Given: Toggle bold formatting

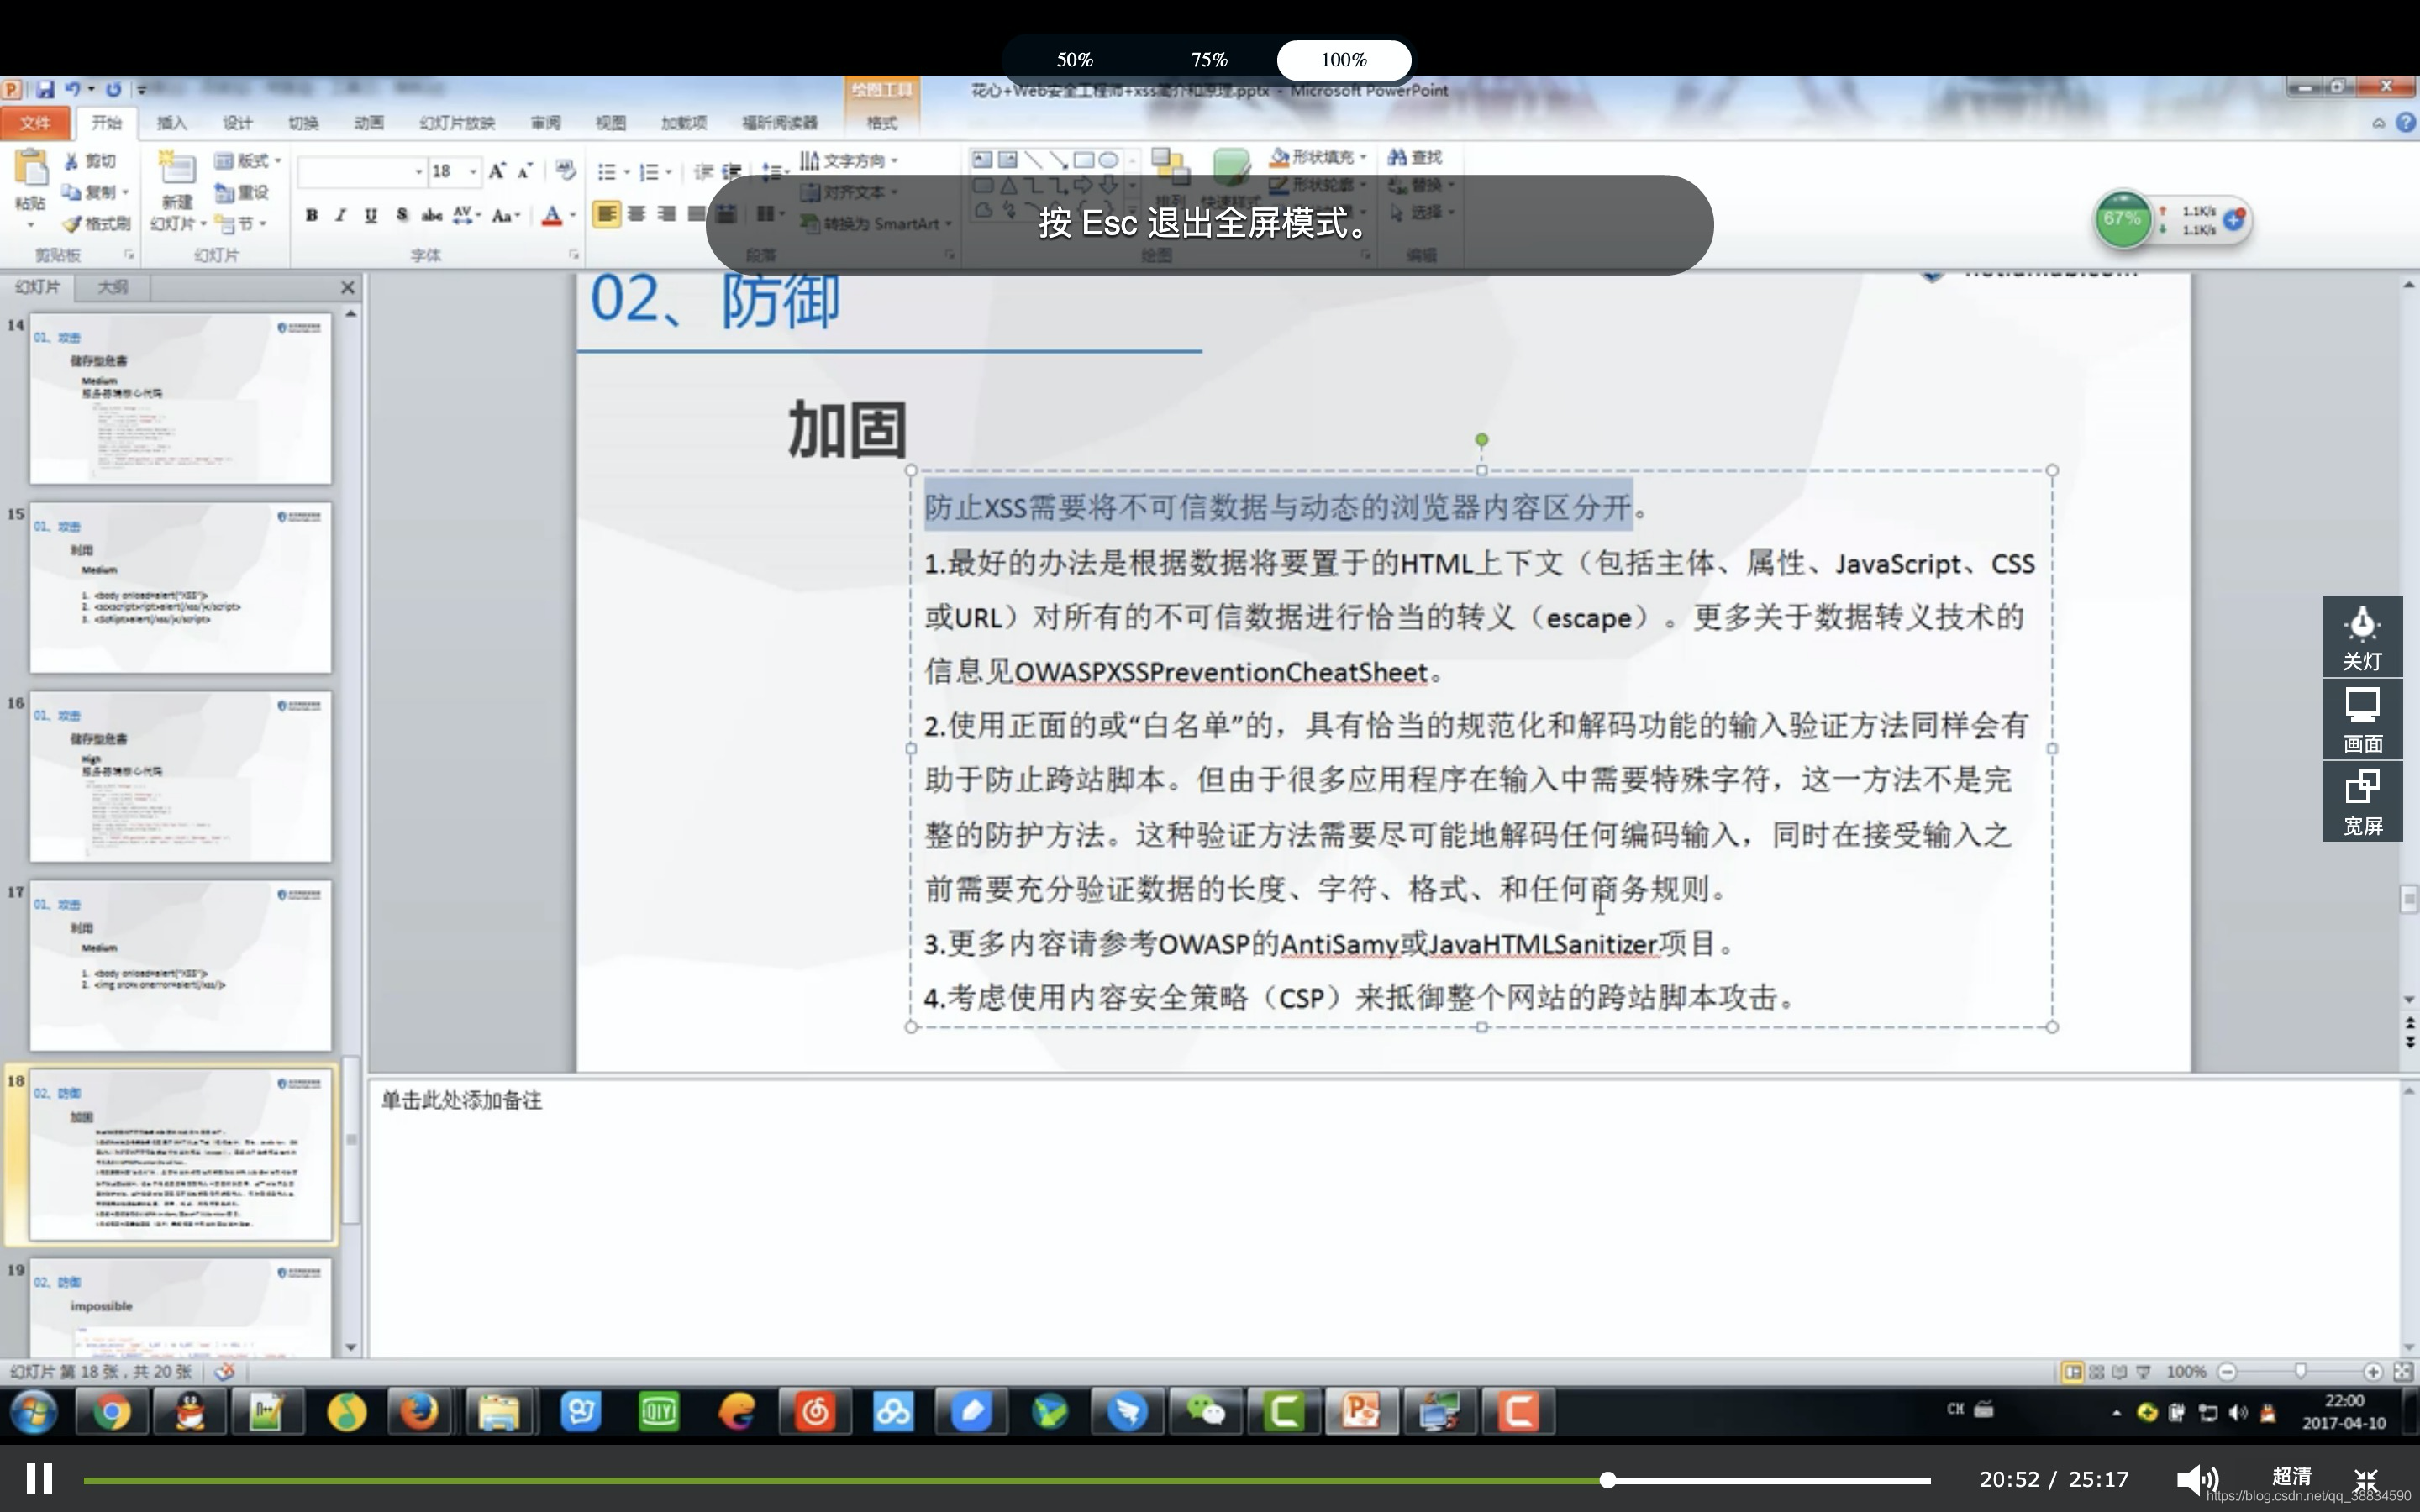Looking at the screenshot, I should tap(312, 215).
